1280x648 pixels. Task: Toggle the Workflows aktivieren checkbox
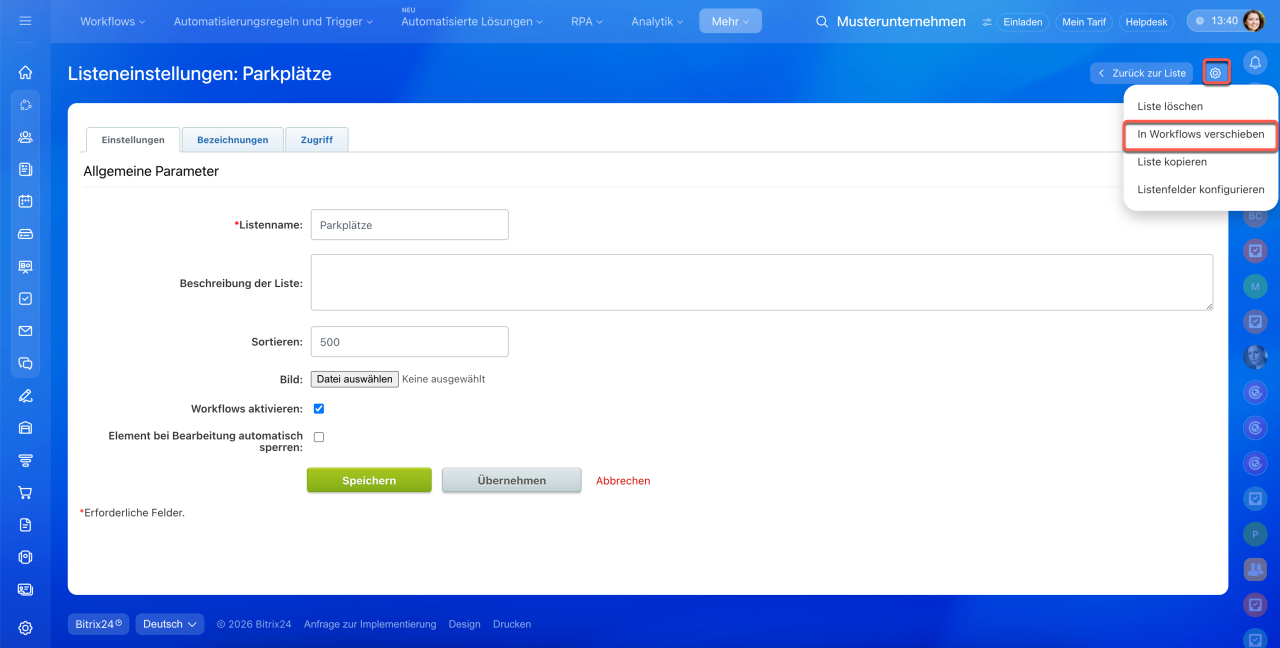[319, 409]
